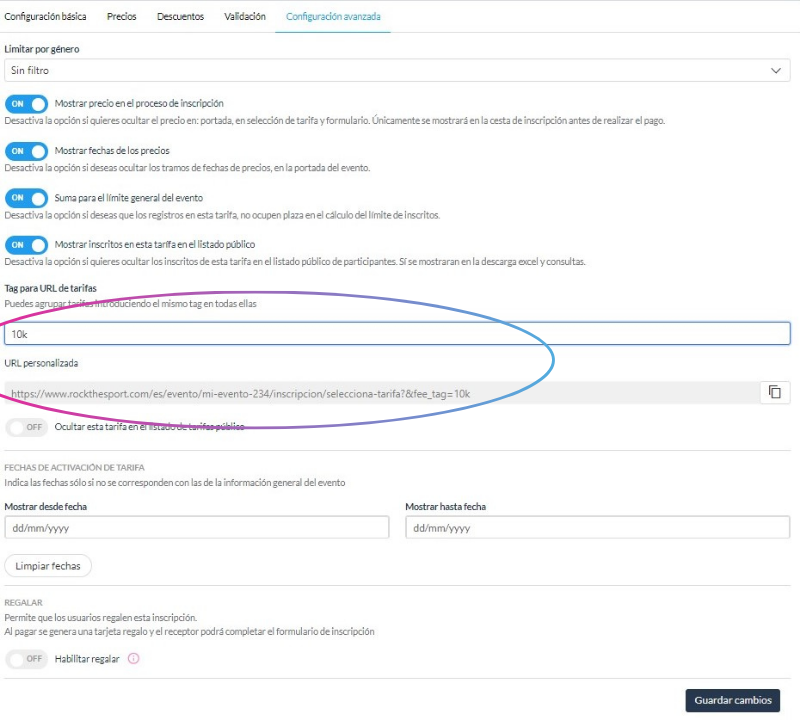
Task: Switch to the Precios tab
Action: click(121, 16)
